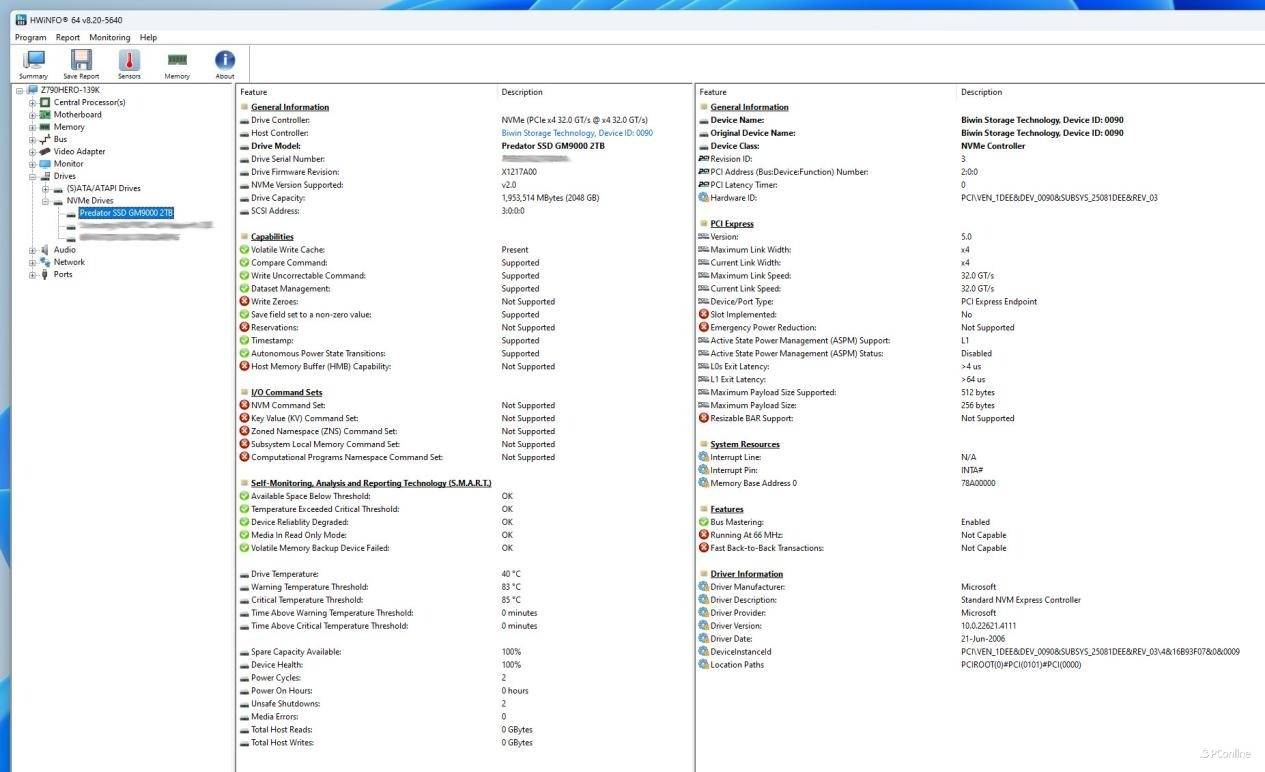Collapse the Drives tree node
Viewport: 1265px width, 772px height.
[x=32, y=176]
